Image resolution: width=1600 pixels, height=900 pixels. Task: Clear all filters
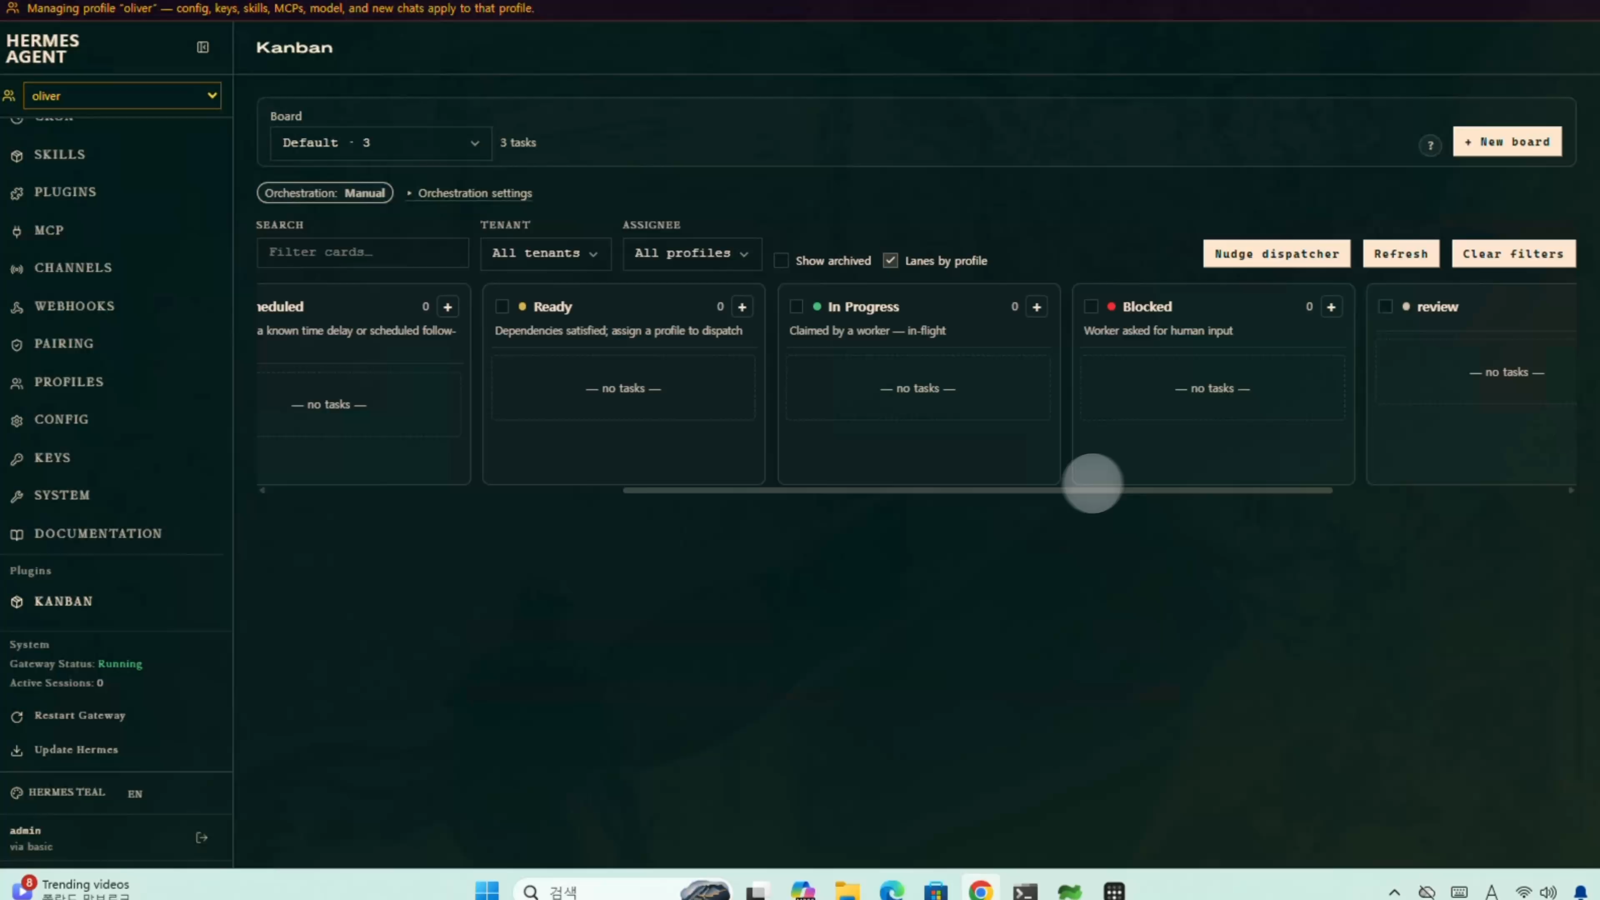point(1513,254)
